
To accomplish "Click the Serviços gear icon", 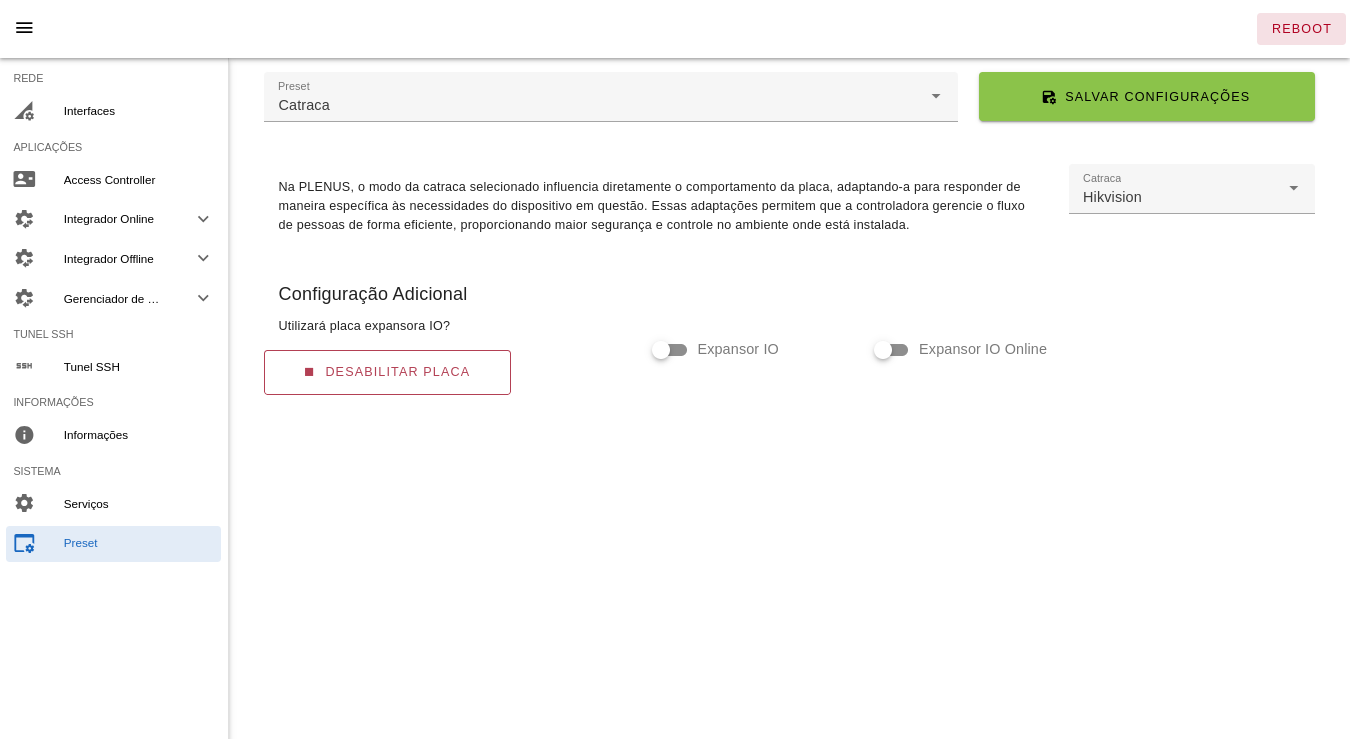I will (24, 503).
